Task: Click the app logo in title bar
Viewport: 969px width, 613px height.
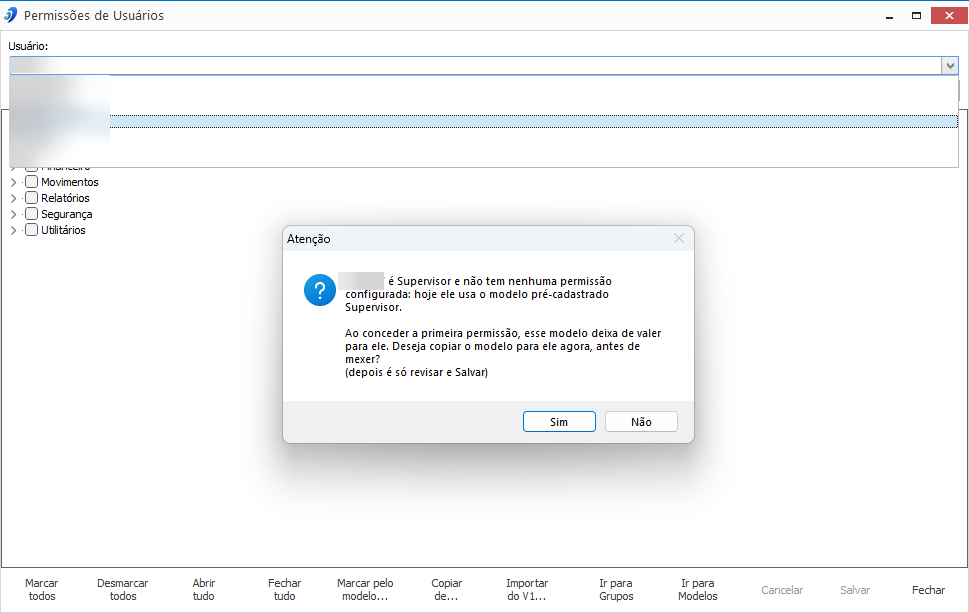Action: click(11, 15)
